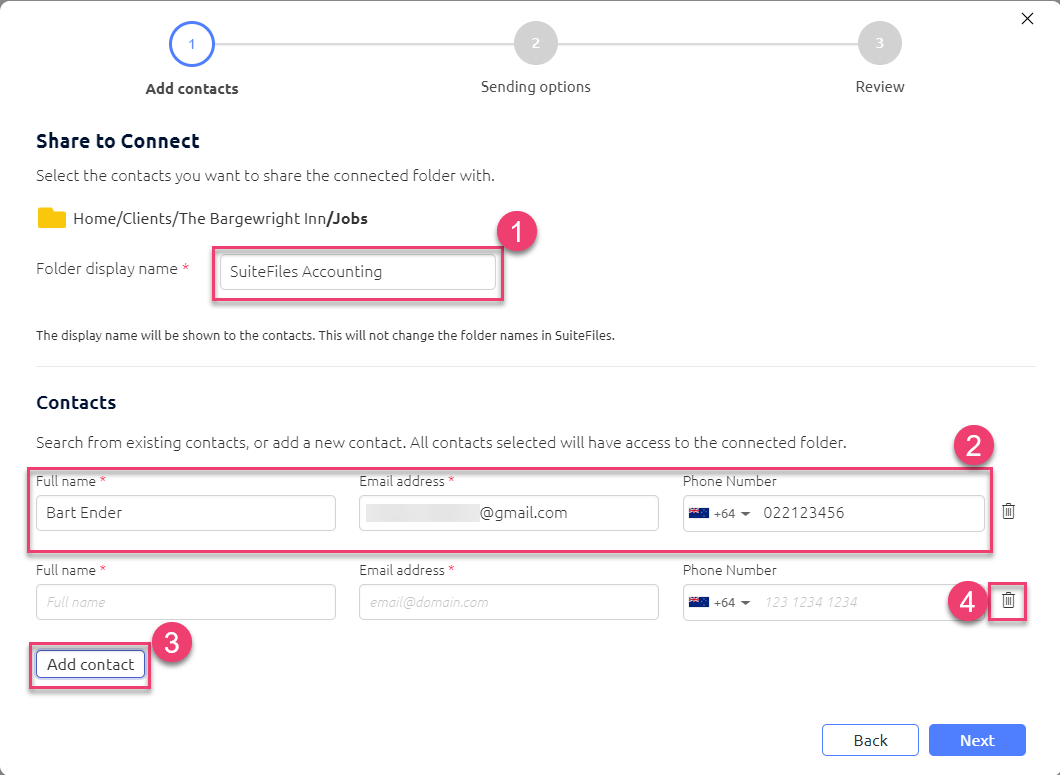This screenshot has height=775, width=1060.
Task: Click step 1 circle labeled Add contacts
Action: [191, 43]
